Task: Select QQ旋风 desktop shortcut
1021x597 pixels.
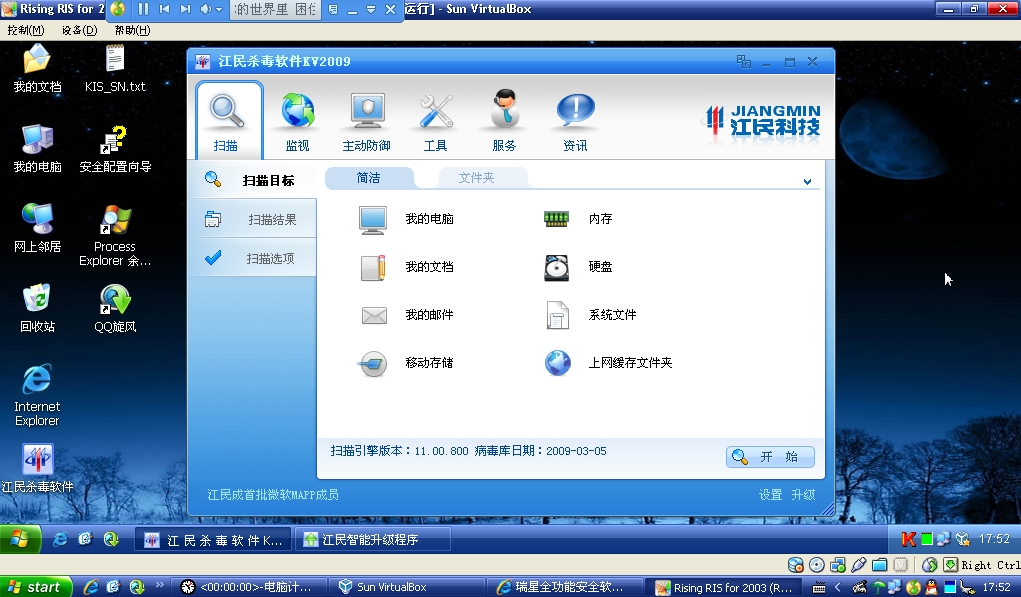Action: [115, 309]
